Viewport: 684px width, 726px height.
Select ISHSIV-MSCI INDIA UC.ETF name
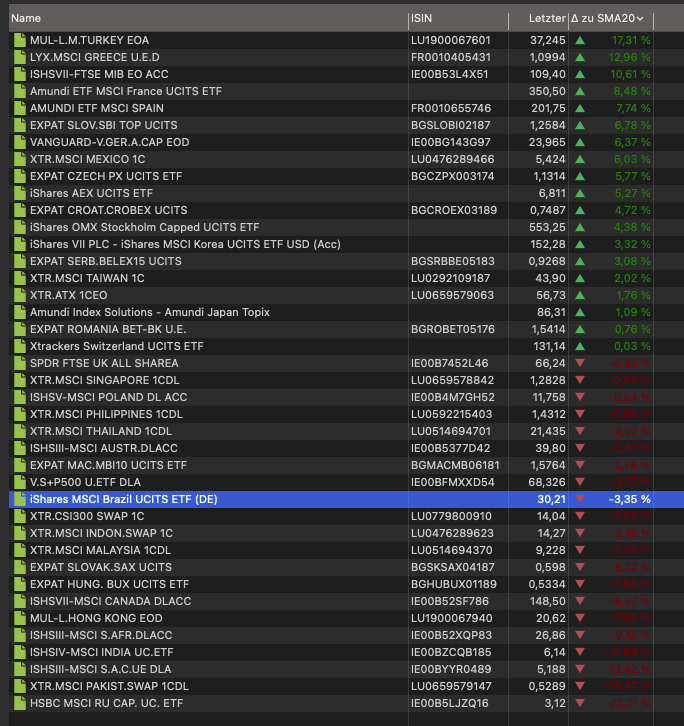click(102, 652)
